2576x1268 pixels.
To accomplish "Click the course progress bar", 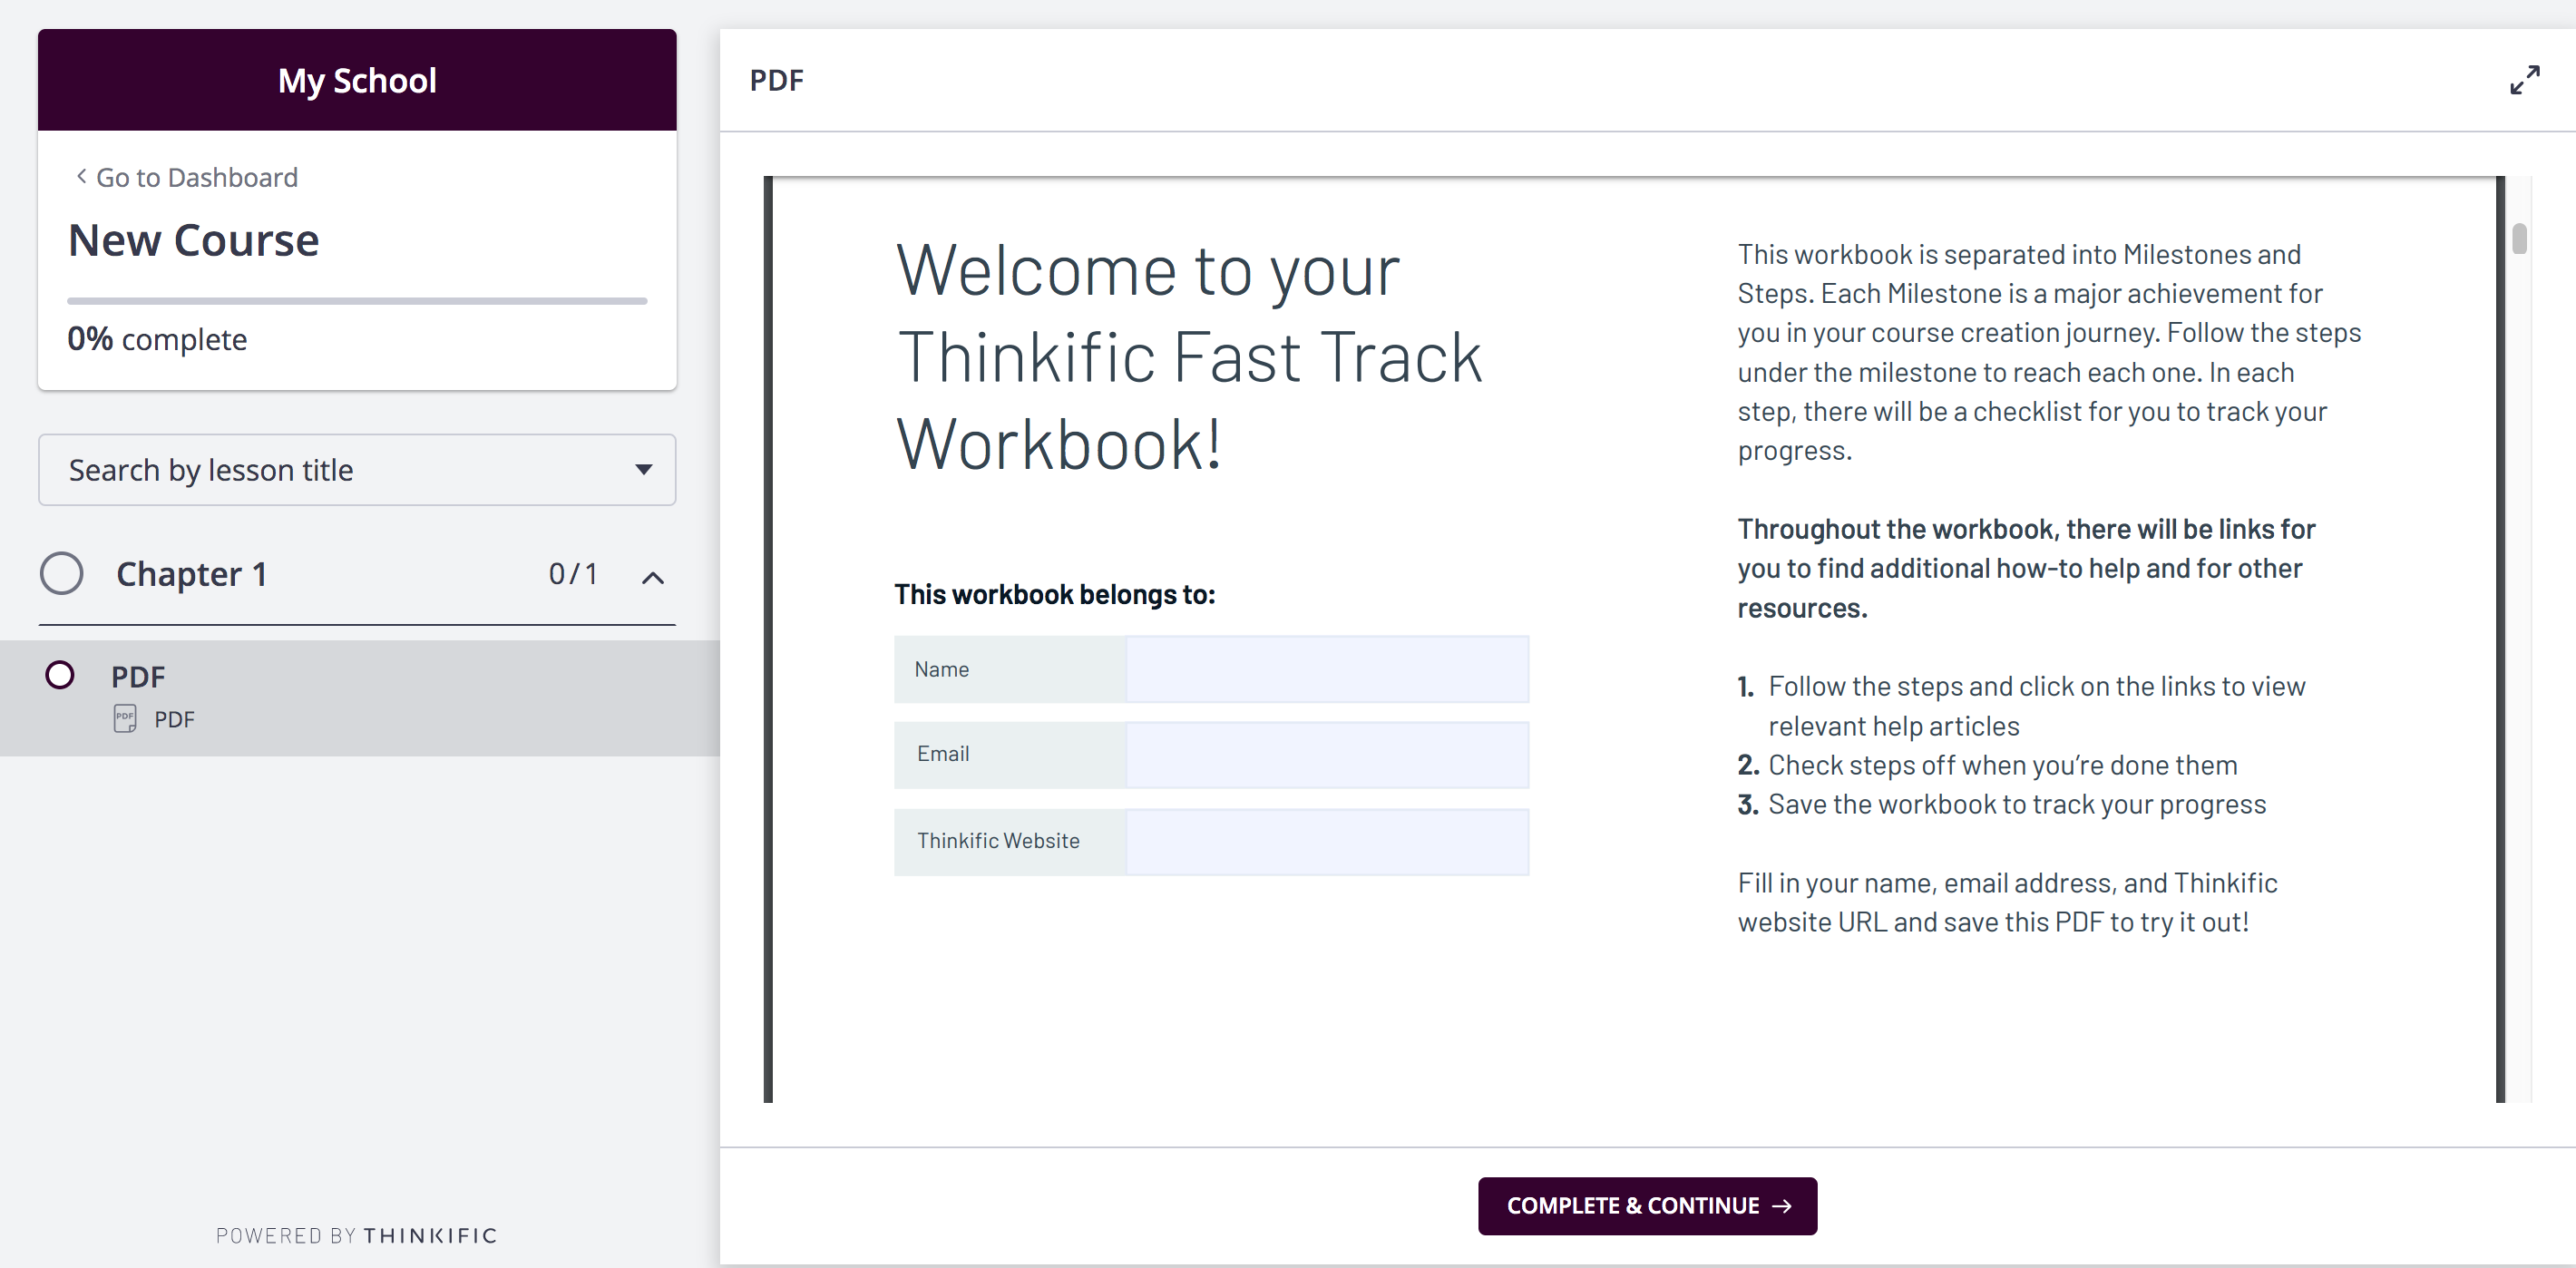I will pyautogui.click(x=357, y=300).
